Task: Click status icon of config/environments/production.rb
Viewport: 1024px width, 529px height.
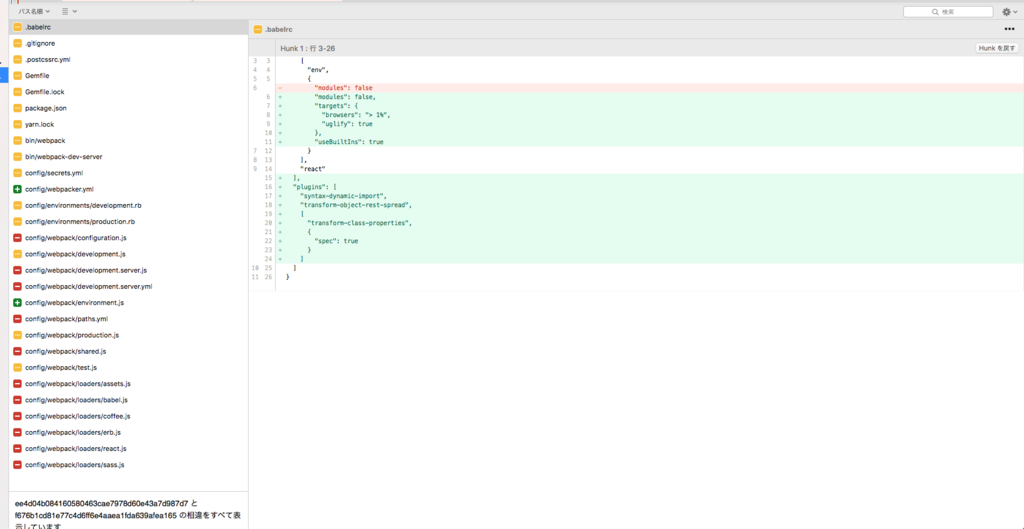Action: [x=18, y=221]
